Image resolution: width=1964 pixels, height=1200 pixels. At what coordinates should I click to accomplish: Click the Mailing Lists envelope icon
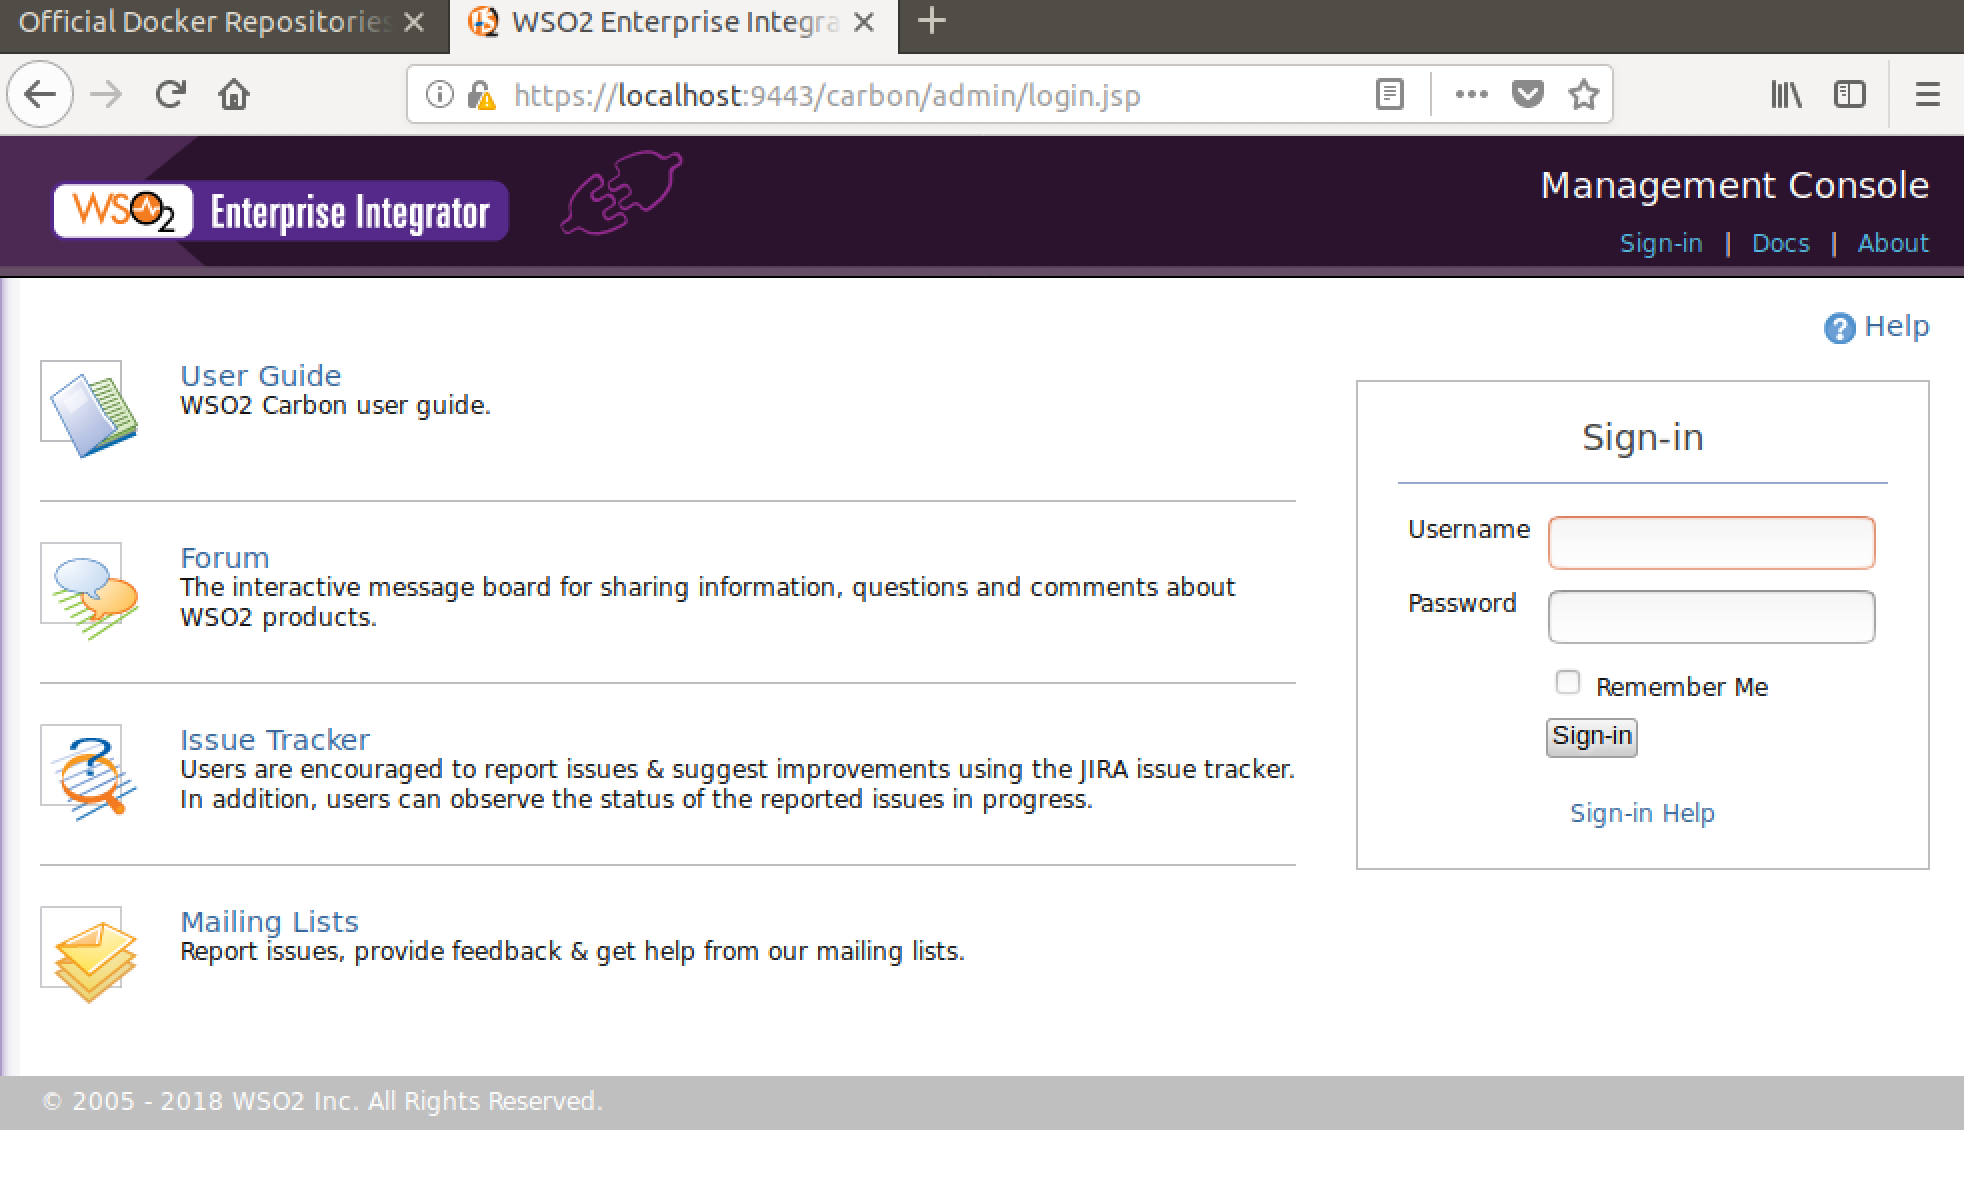tap(90, 954)
